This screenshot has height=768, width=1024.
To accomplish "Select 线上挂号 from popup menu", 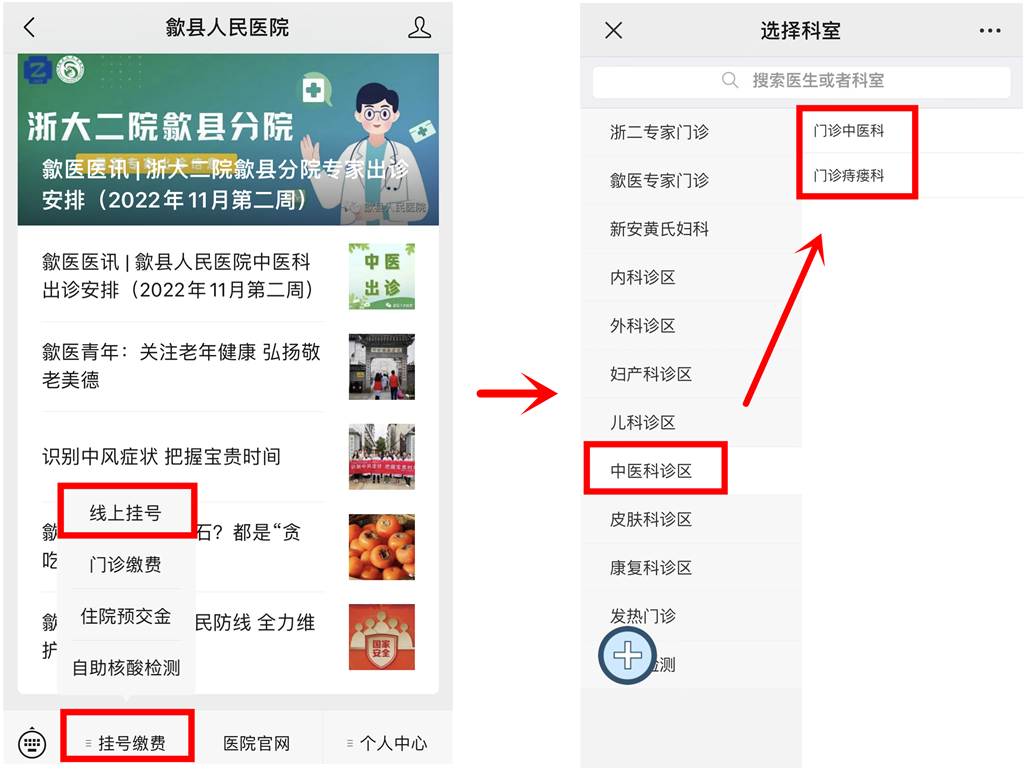I will click(x=125, y=513).
